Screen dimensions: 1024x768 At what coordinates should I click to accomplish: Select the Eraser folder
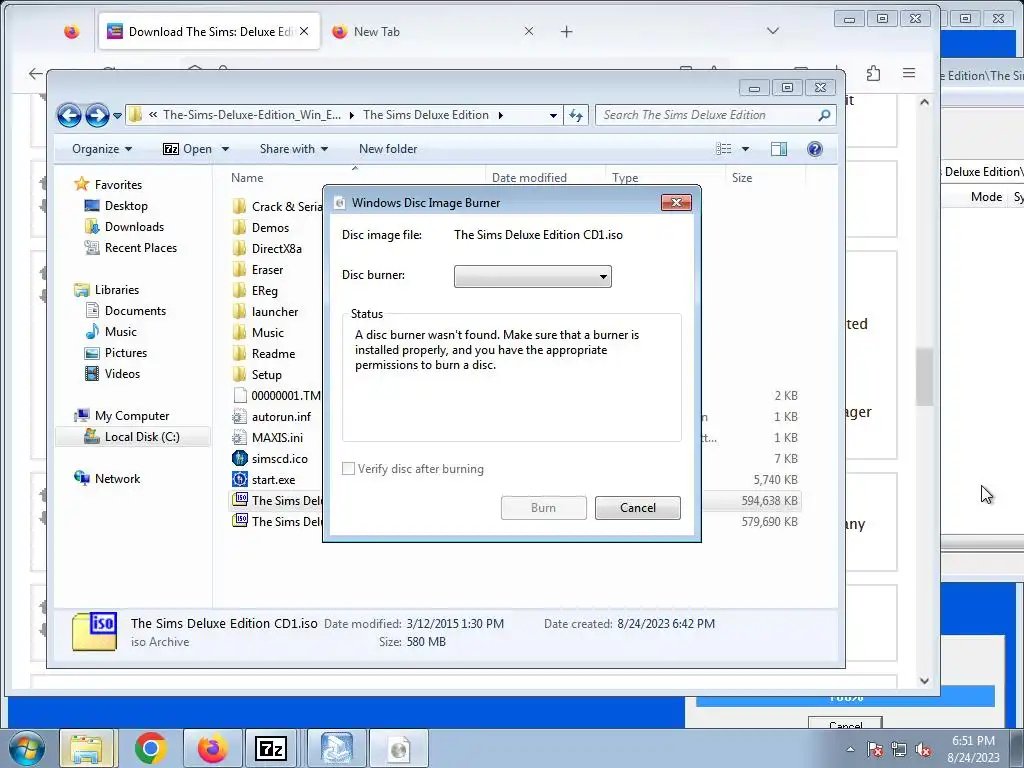[267, 270]
